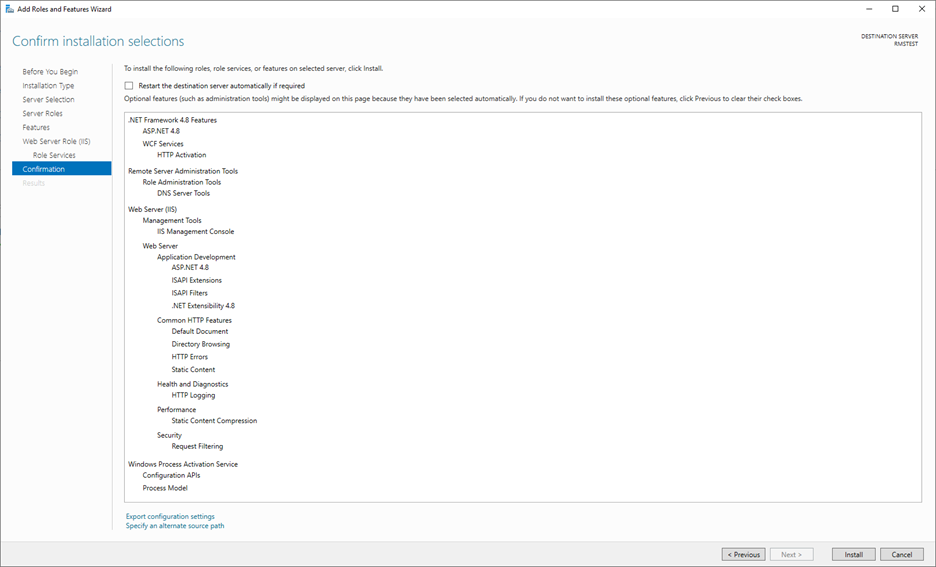The image size is (936, 567).
Task: Select '.NET Extensibility 4.8' entry
Action: pyautogui.click(x=203, y=306)
